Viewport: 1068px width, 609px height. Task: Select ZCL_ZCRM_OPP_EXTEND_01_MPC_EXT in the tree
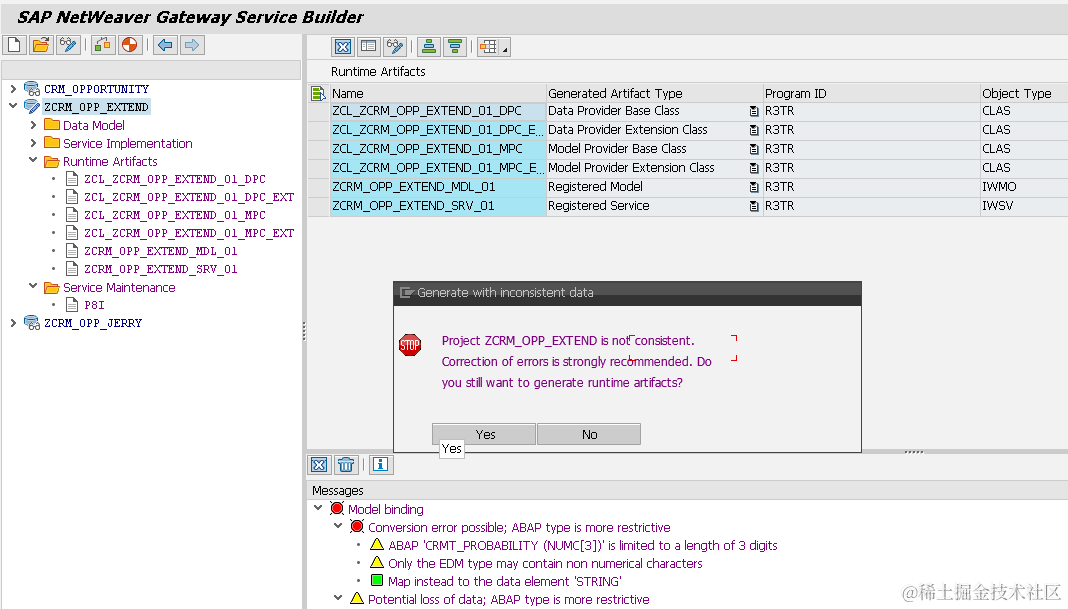189,233
